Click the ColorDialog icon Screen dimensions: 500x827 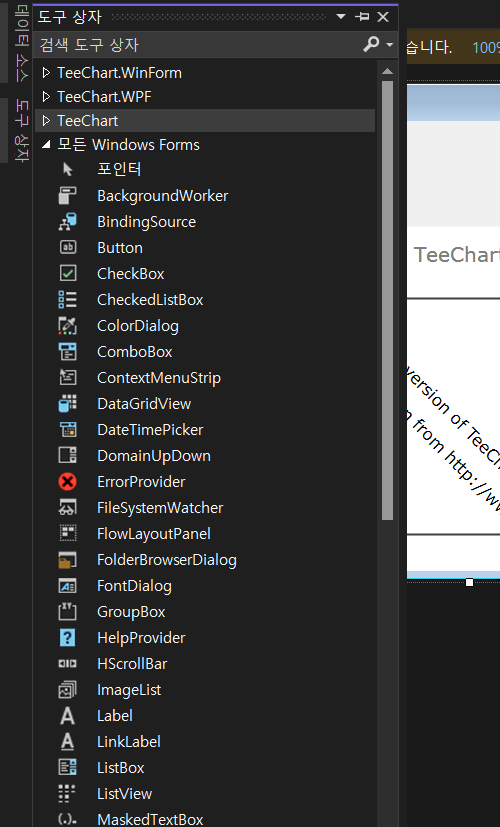point(68,325)
